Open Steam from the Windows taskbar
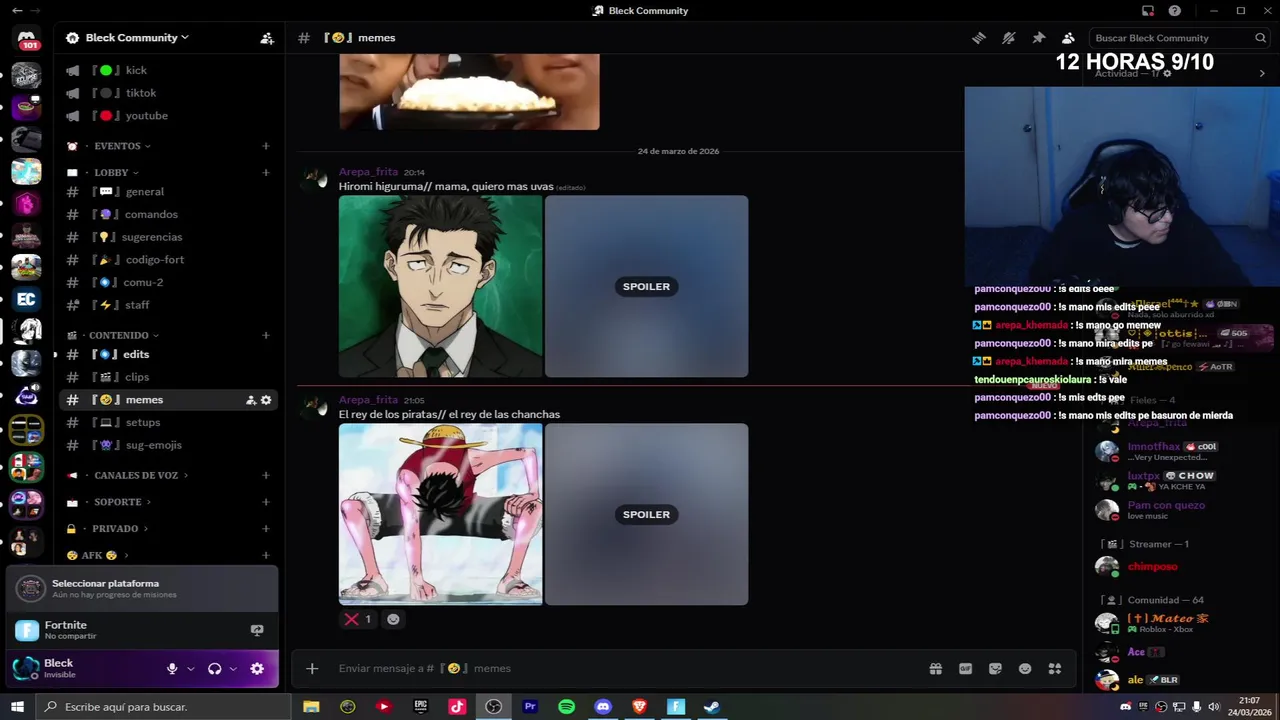 click(712, 707)
